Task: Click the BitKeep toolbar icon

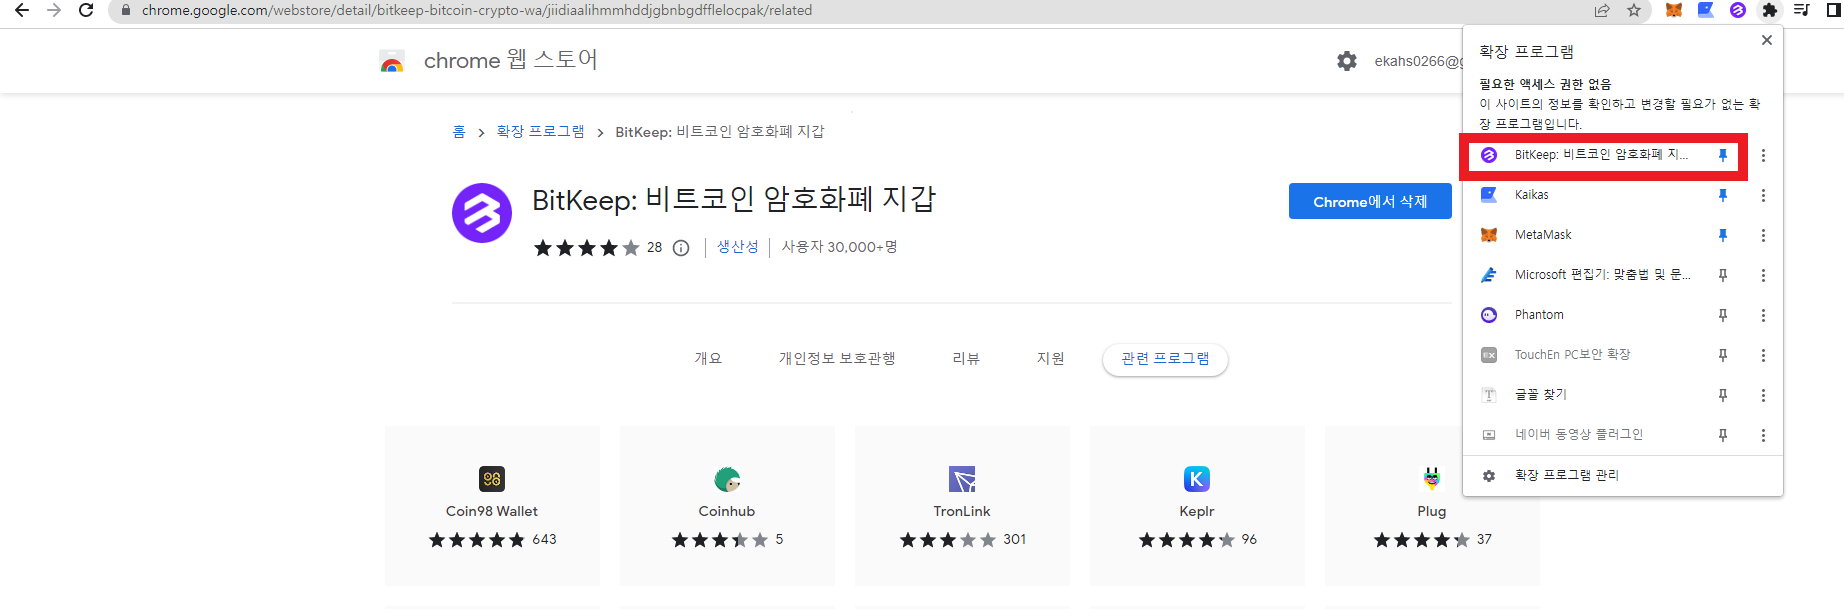Action: [x=1737, y=10]
